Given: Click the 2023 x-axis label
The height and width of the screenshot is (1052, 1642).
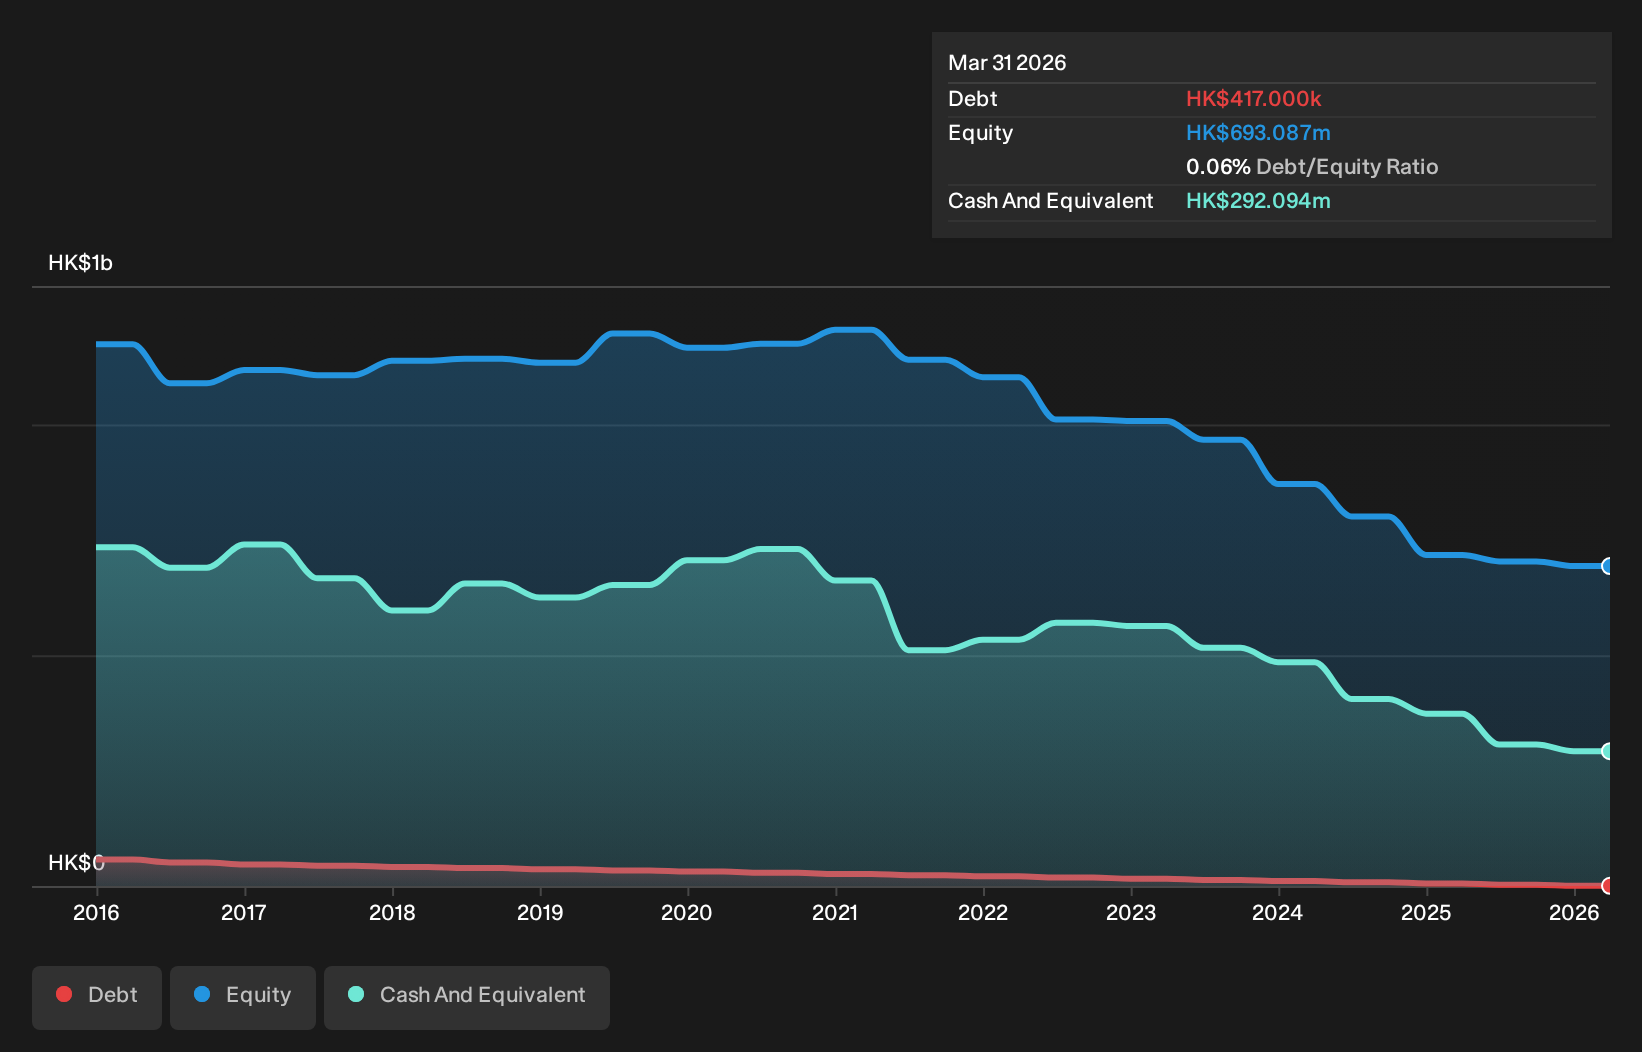Looking at the screenshot, I should (x=1131, y=912).
